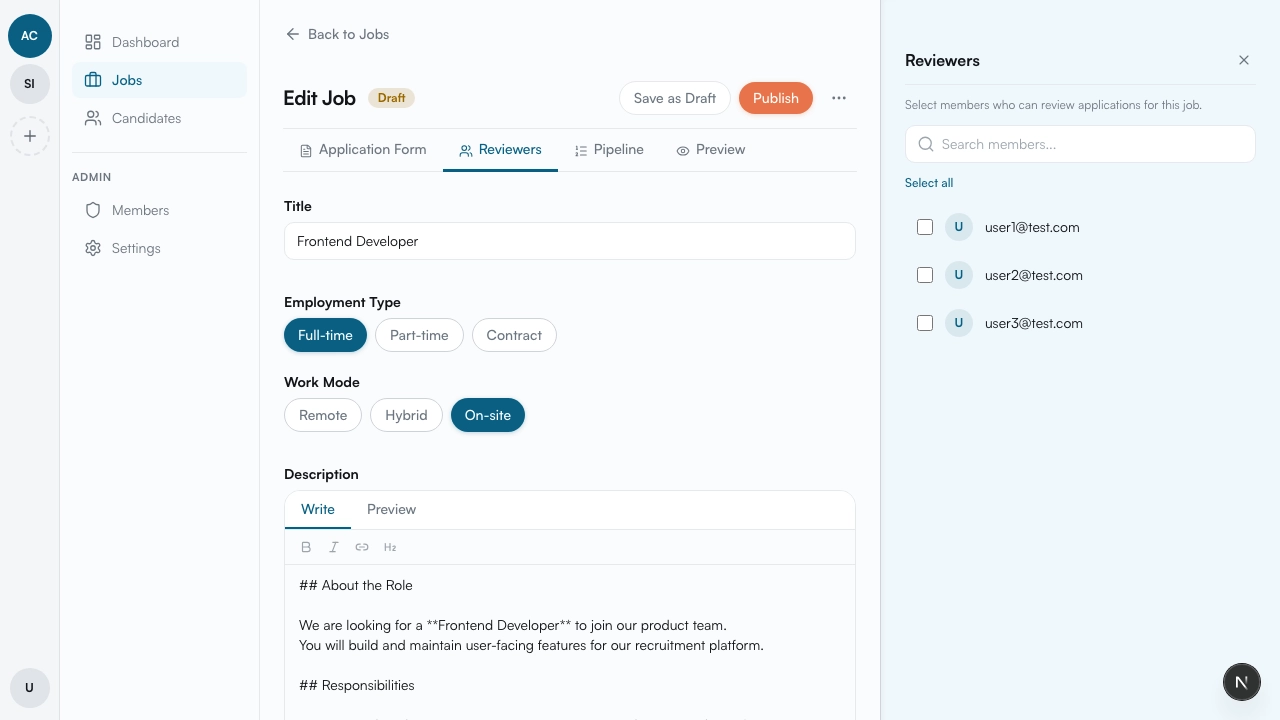Close the Reviewers panel
This screenshot has width=1280, height=720.
tap(1244, 60)
